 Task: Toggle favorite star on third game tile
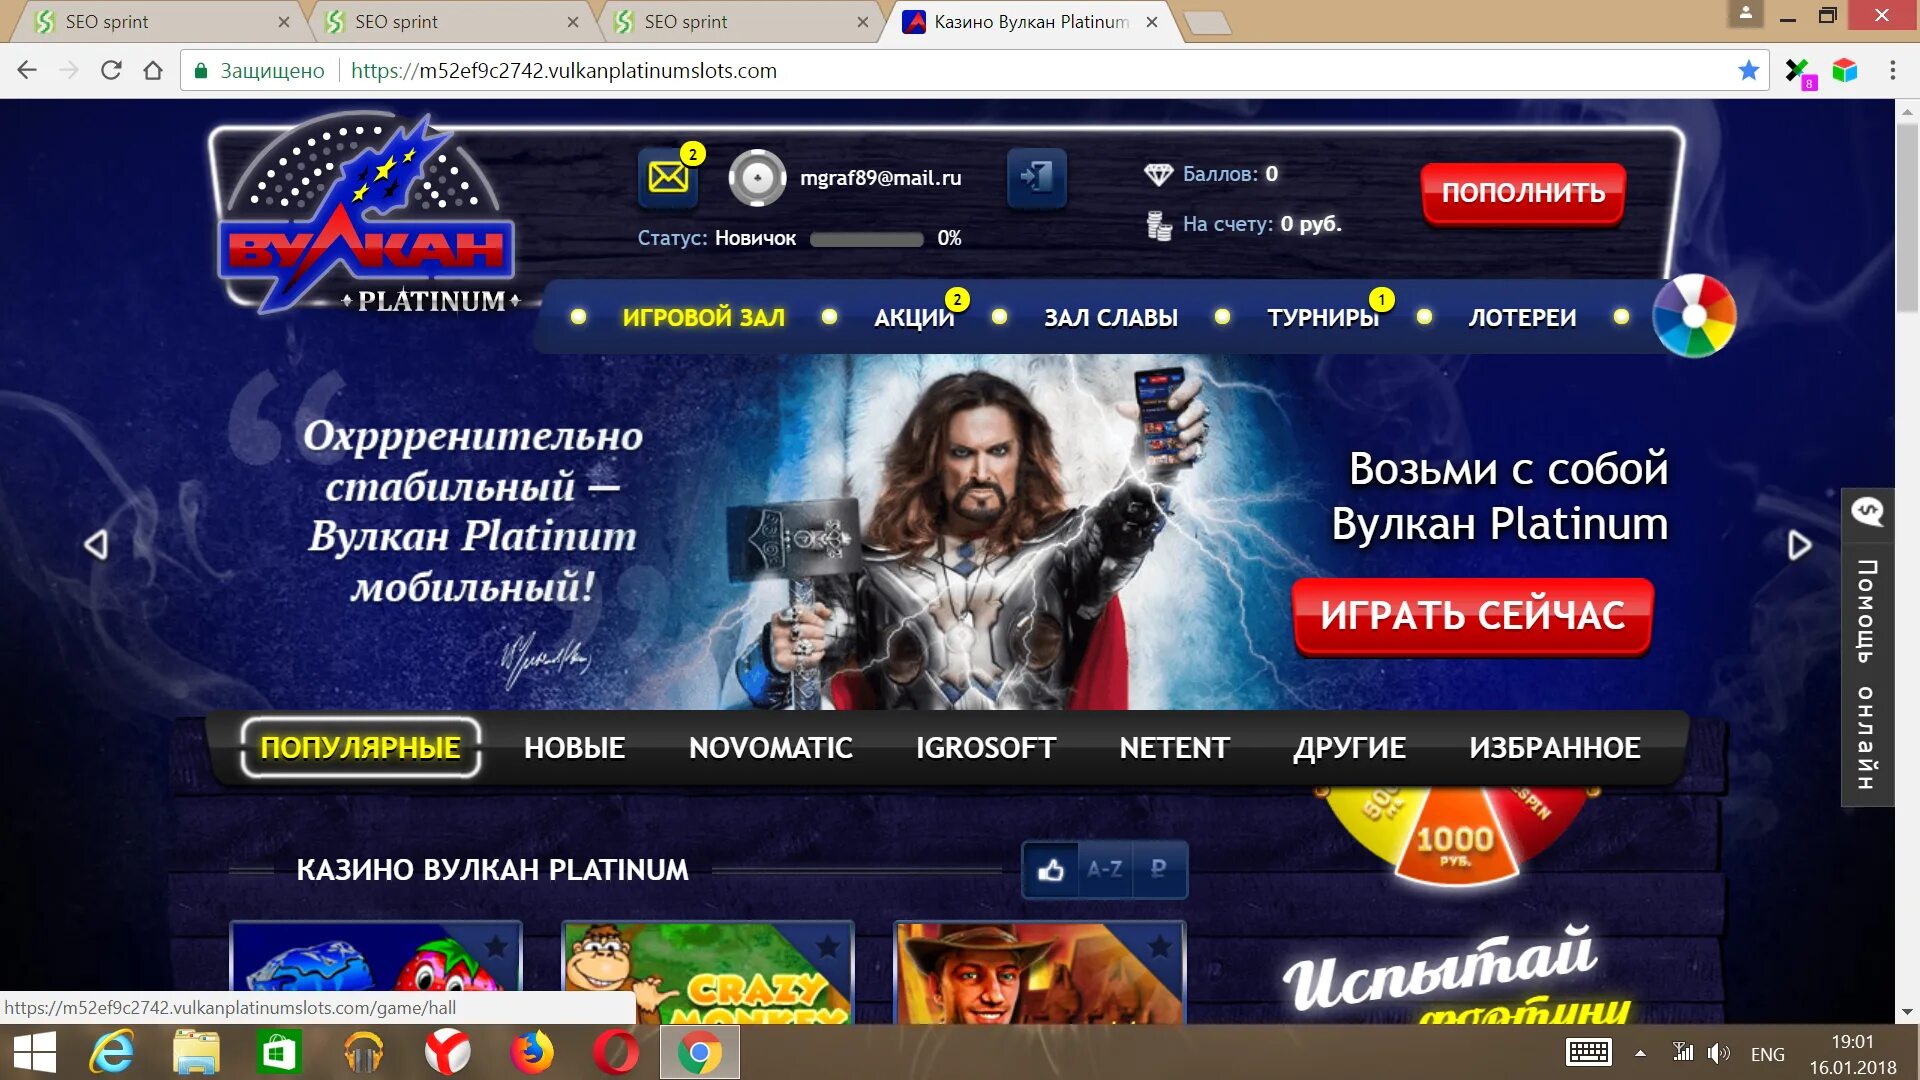[x=1159, y=946]
